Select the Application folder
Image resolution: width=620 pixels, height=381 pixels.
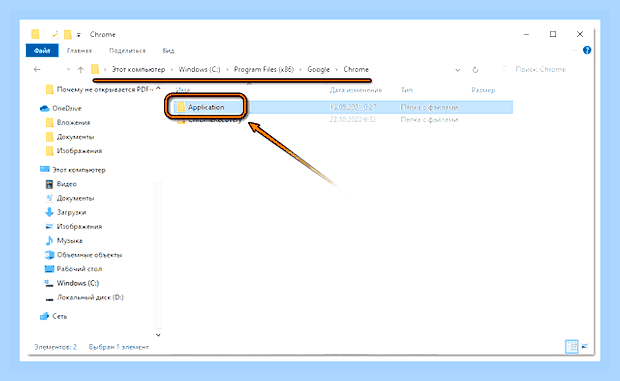click(x=206, y=107)
